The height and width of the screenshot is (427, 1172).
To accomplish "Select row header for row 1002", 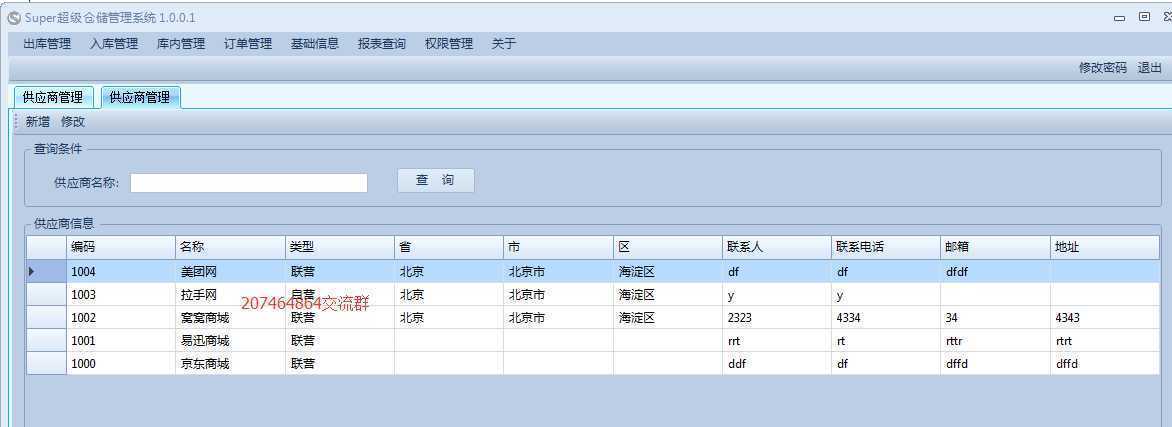I will [46, 318].
